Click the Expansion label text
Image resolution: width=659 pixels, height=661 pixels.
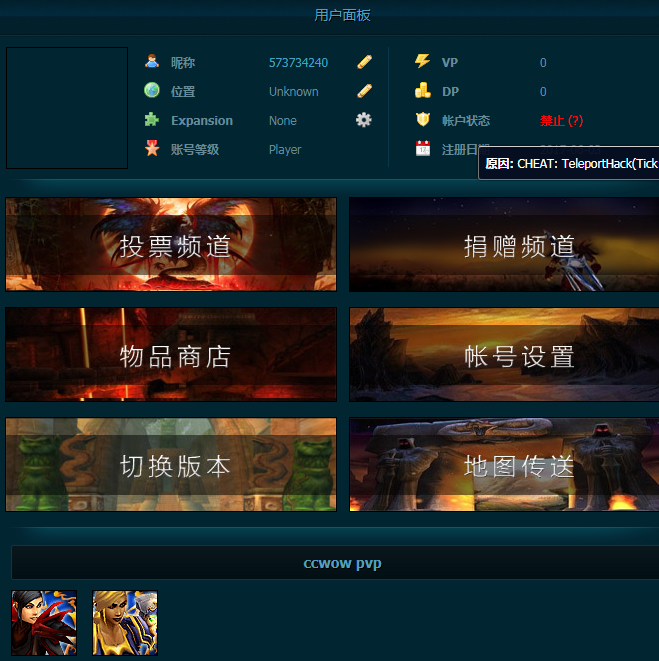tap(202, 121)
